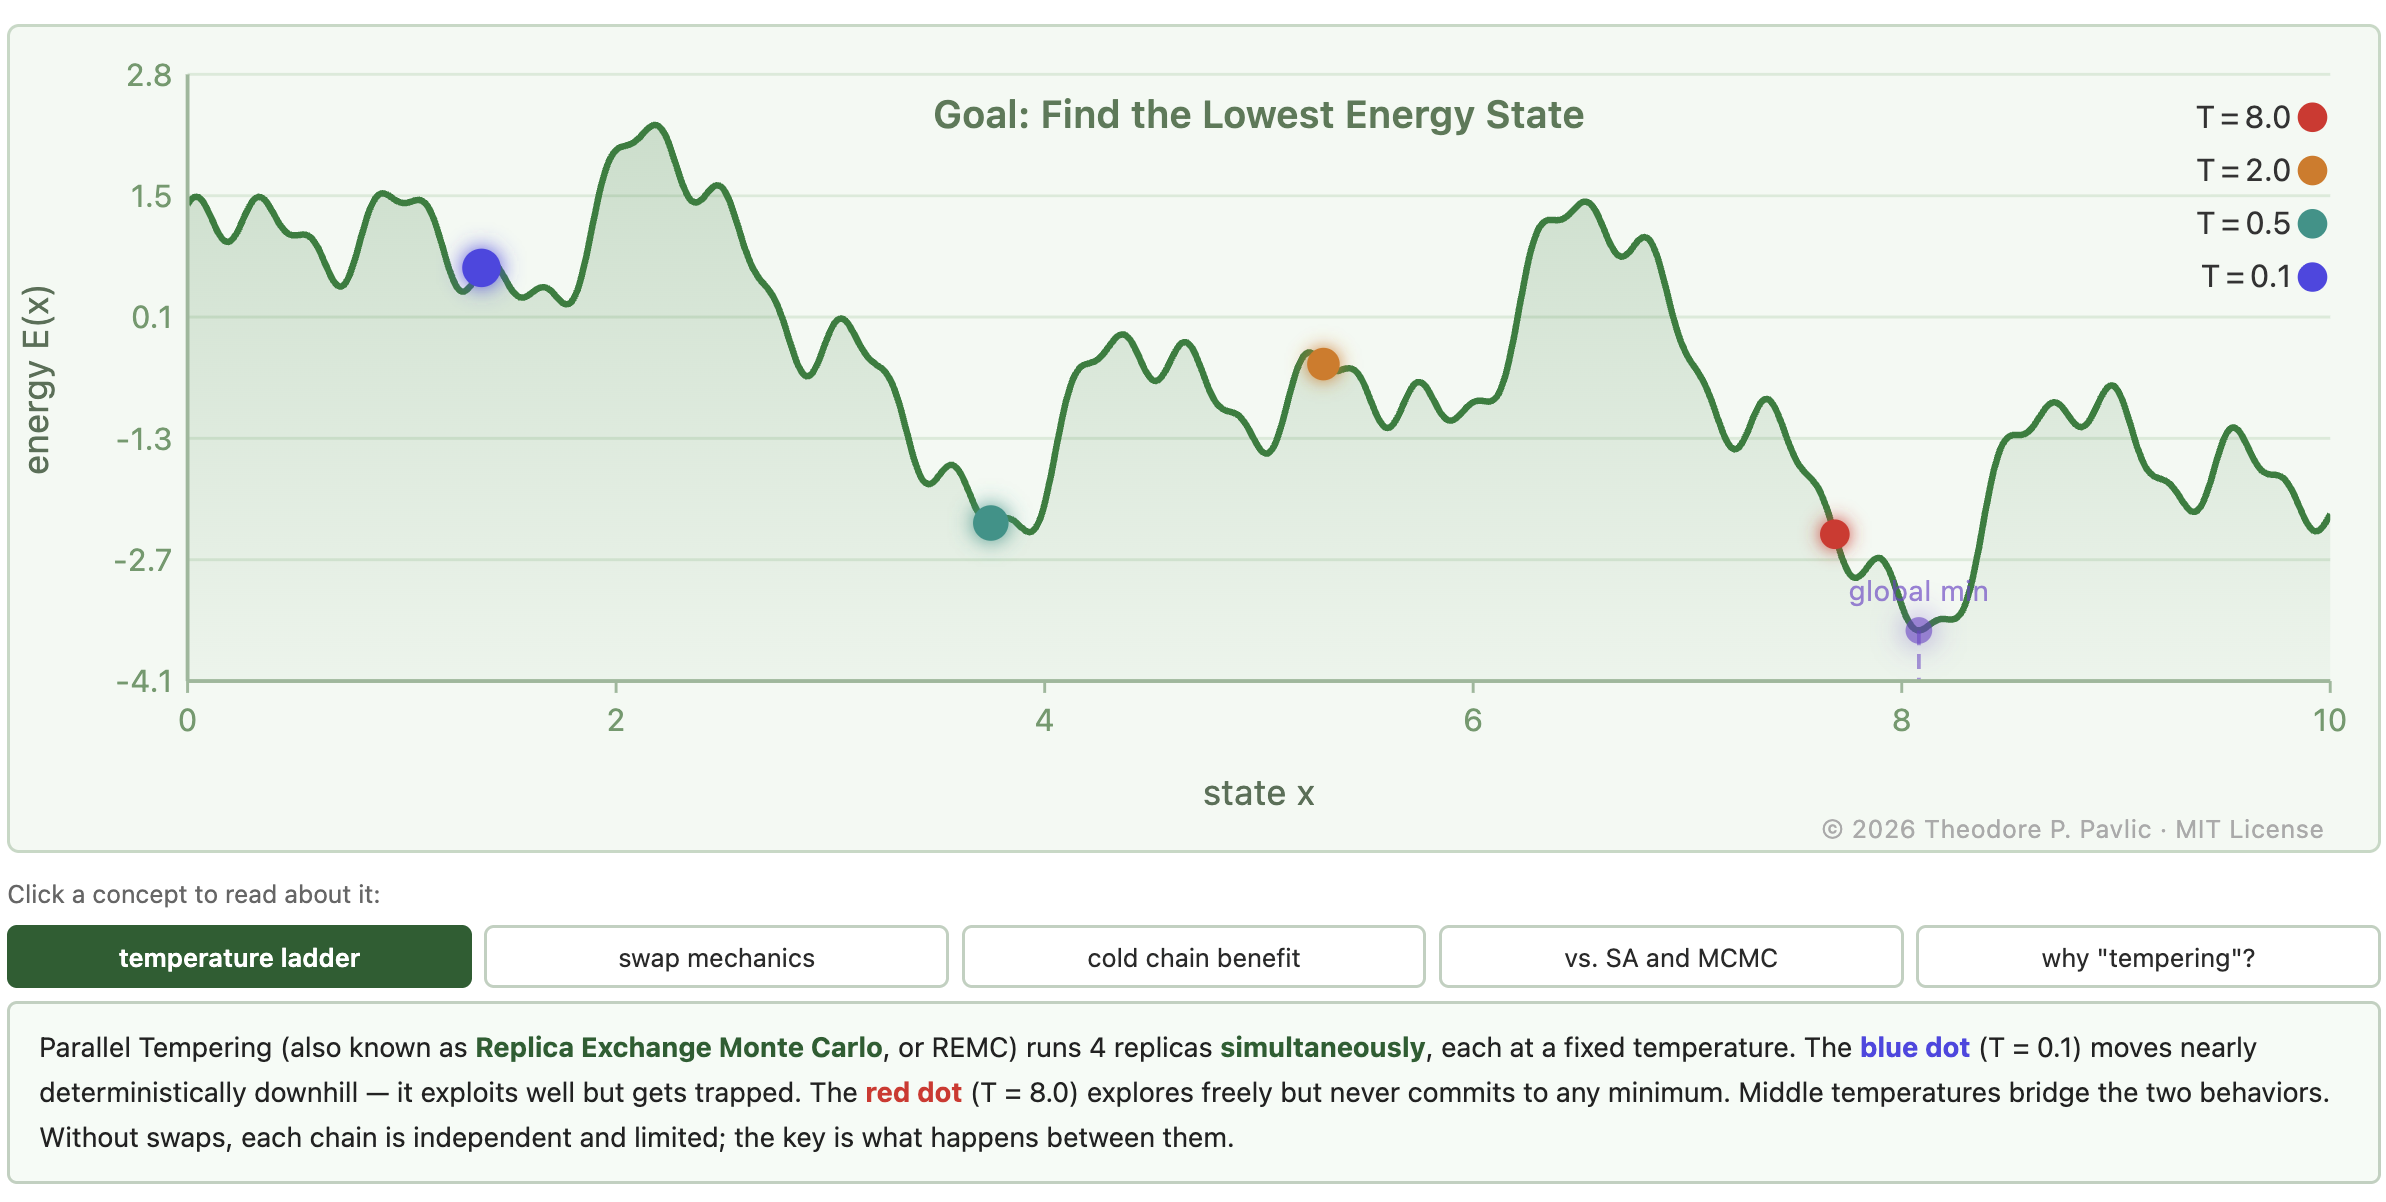Image resolution: width=2386 pixels, height=1202 pixels.
Task: Switch to vs. SA and MCMC tab
Action: click(x=1670, y=957)
